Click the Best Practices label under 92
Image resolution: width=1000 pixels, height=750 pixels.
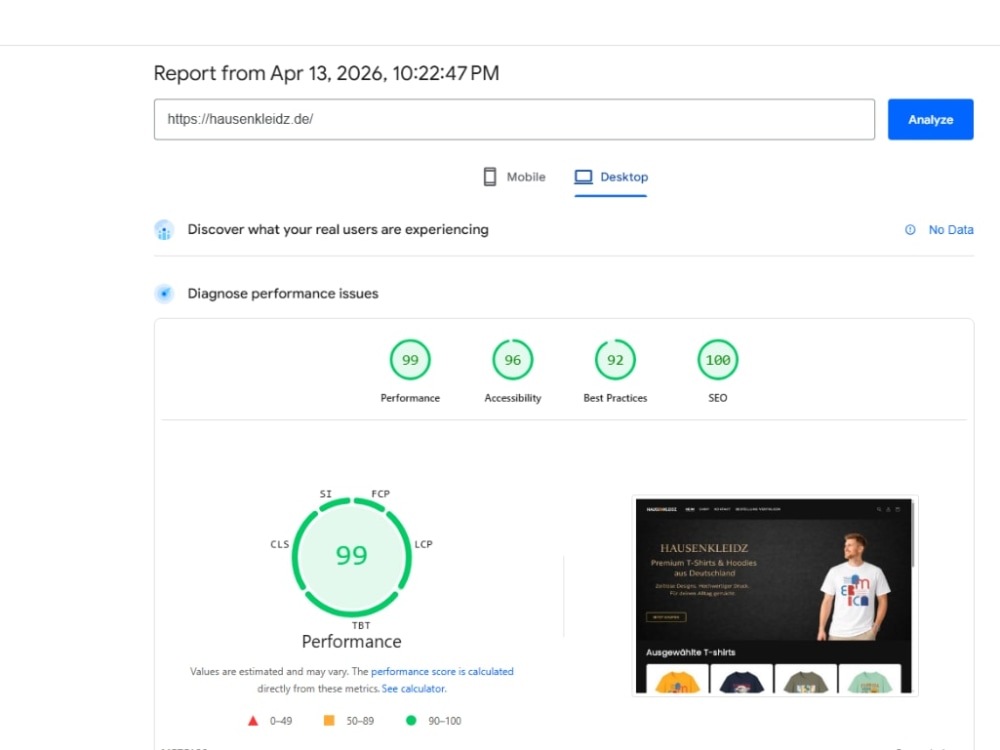click(x=615, y=398)
